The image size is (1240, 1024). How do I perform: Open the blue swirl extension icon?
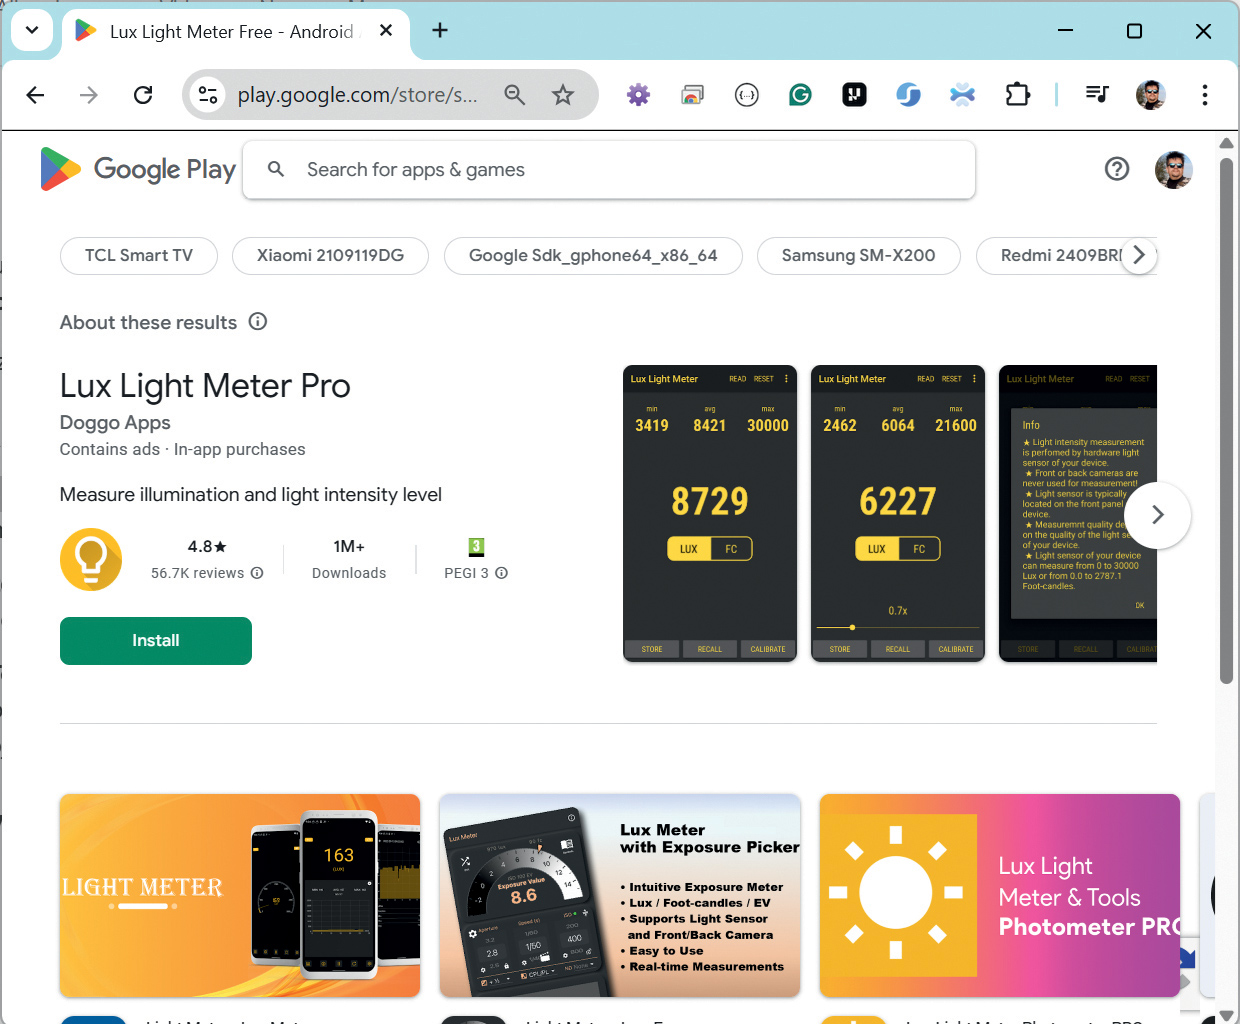click(x=908, y=95)
